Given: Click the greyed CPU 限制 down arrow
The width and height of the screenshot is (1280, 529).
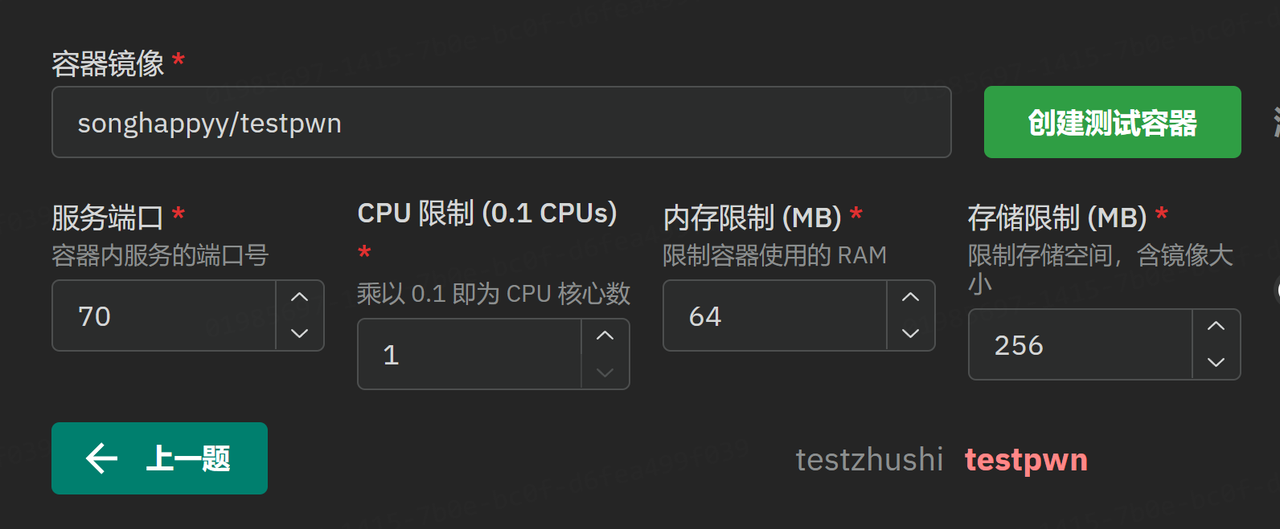Looking at the screenshot, I should tap(605, 372).
